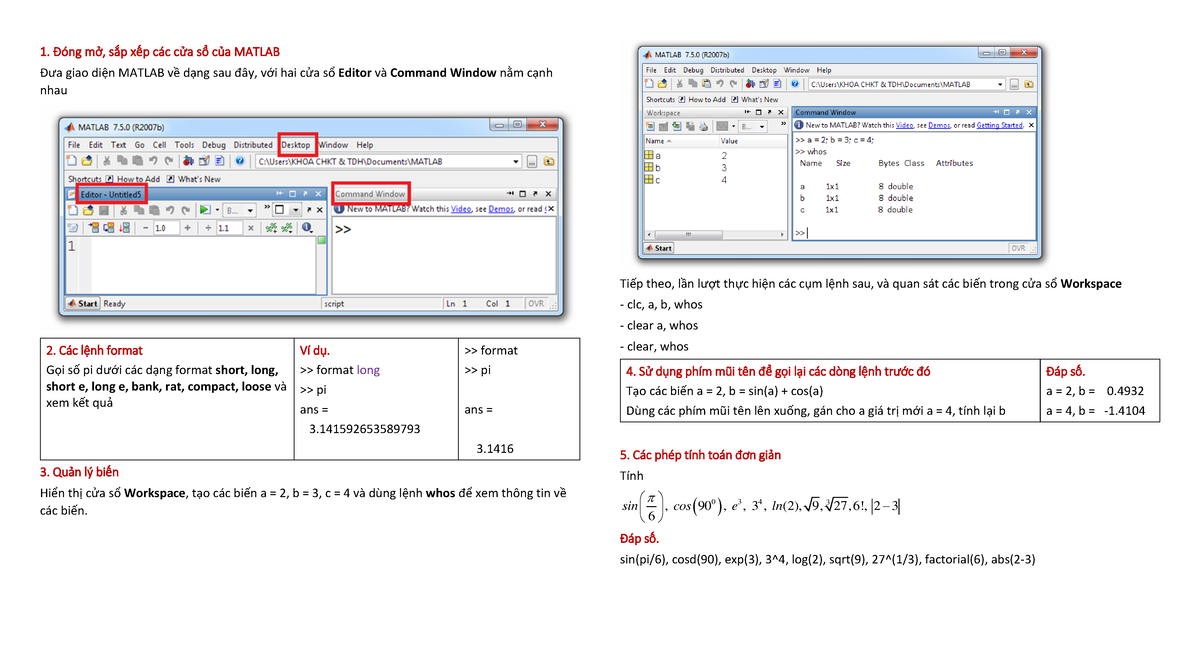Place the cursor at the Command Window prompt

click(x=805, y=233)
